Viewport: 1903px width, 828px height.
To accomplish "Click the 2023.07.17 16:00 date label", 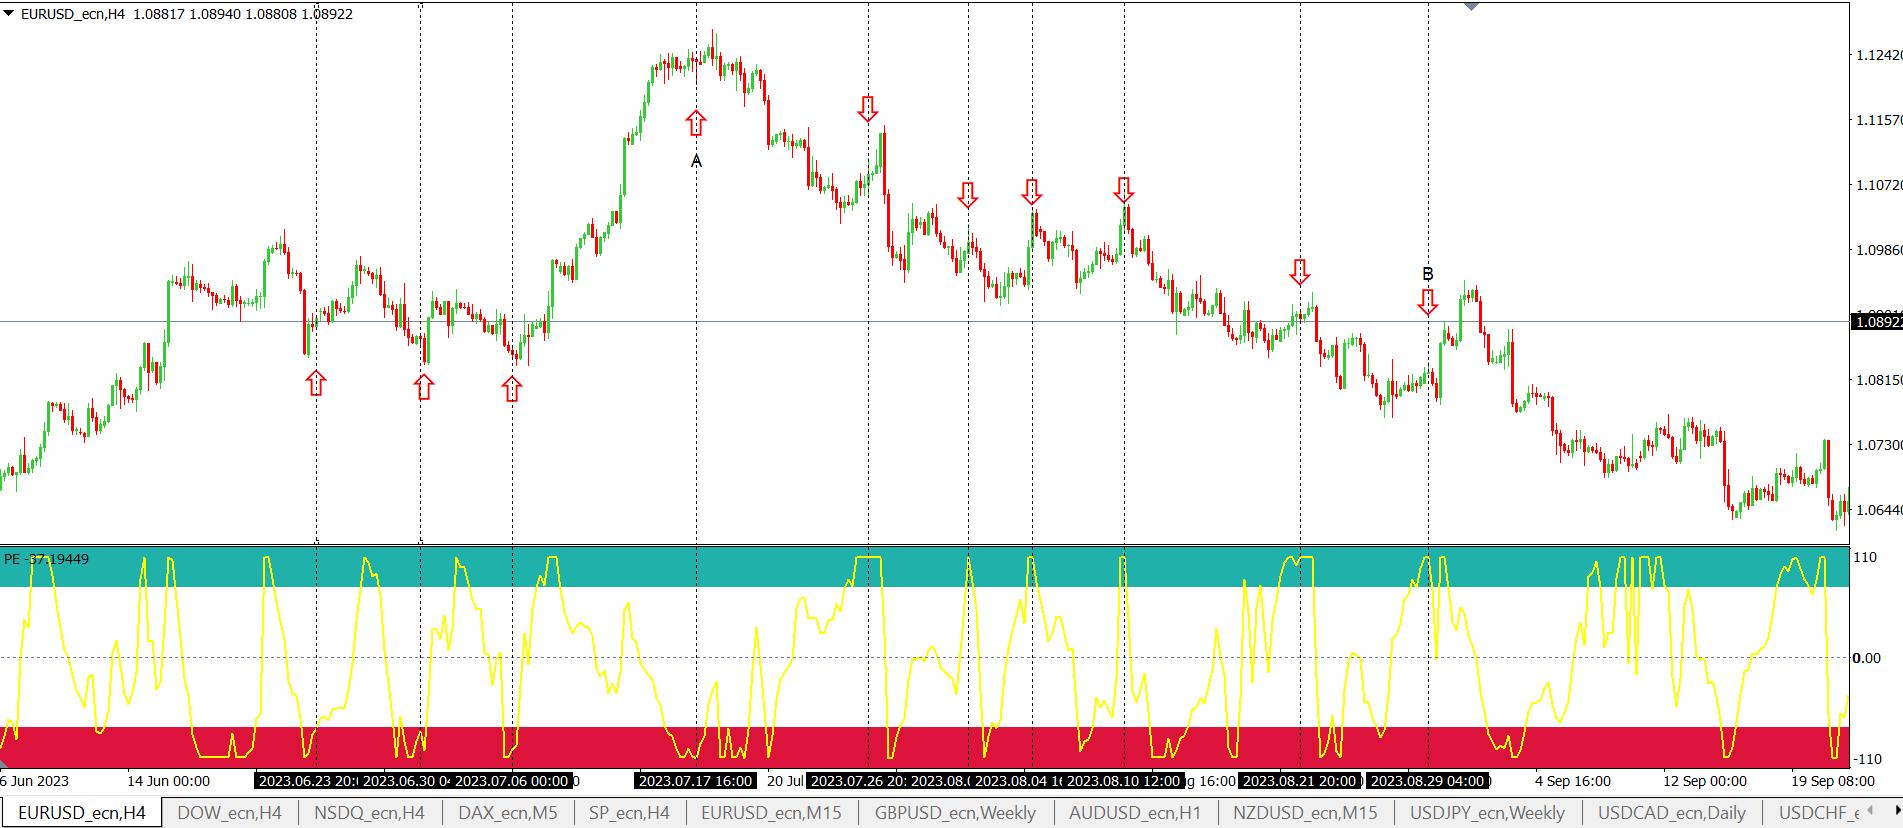I will [696, 781].
